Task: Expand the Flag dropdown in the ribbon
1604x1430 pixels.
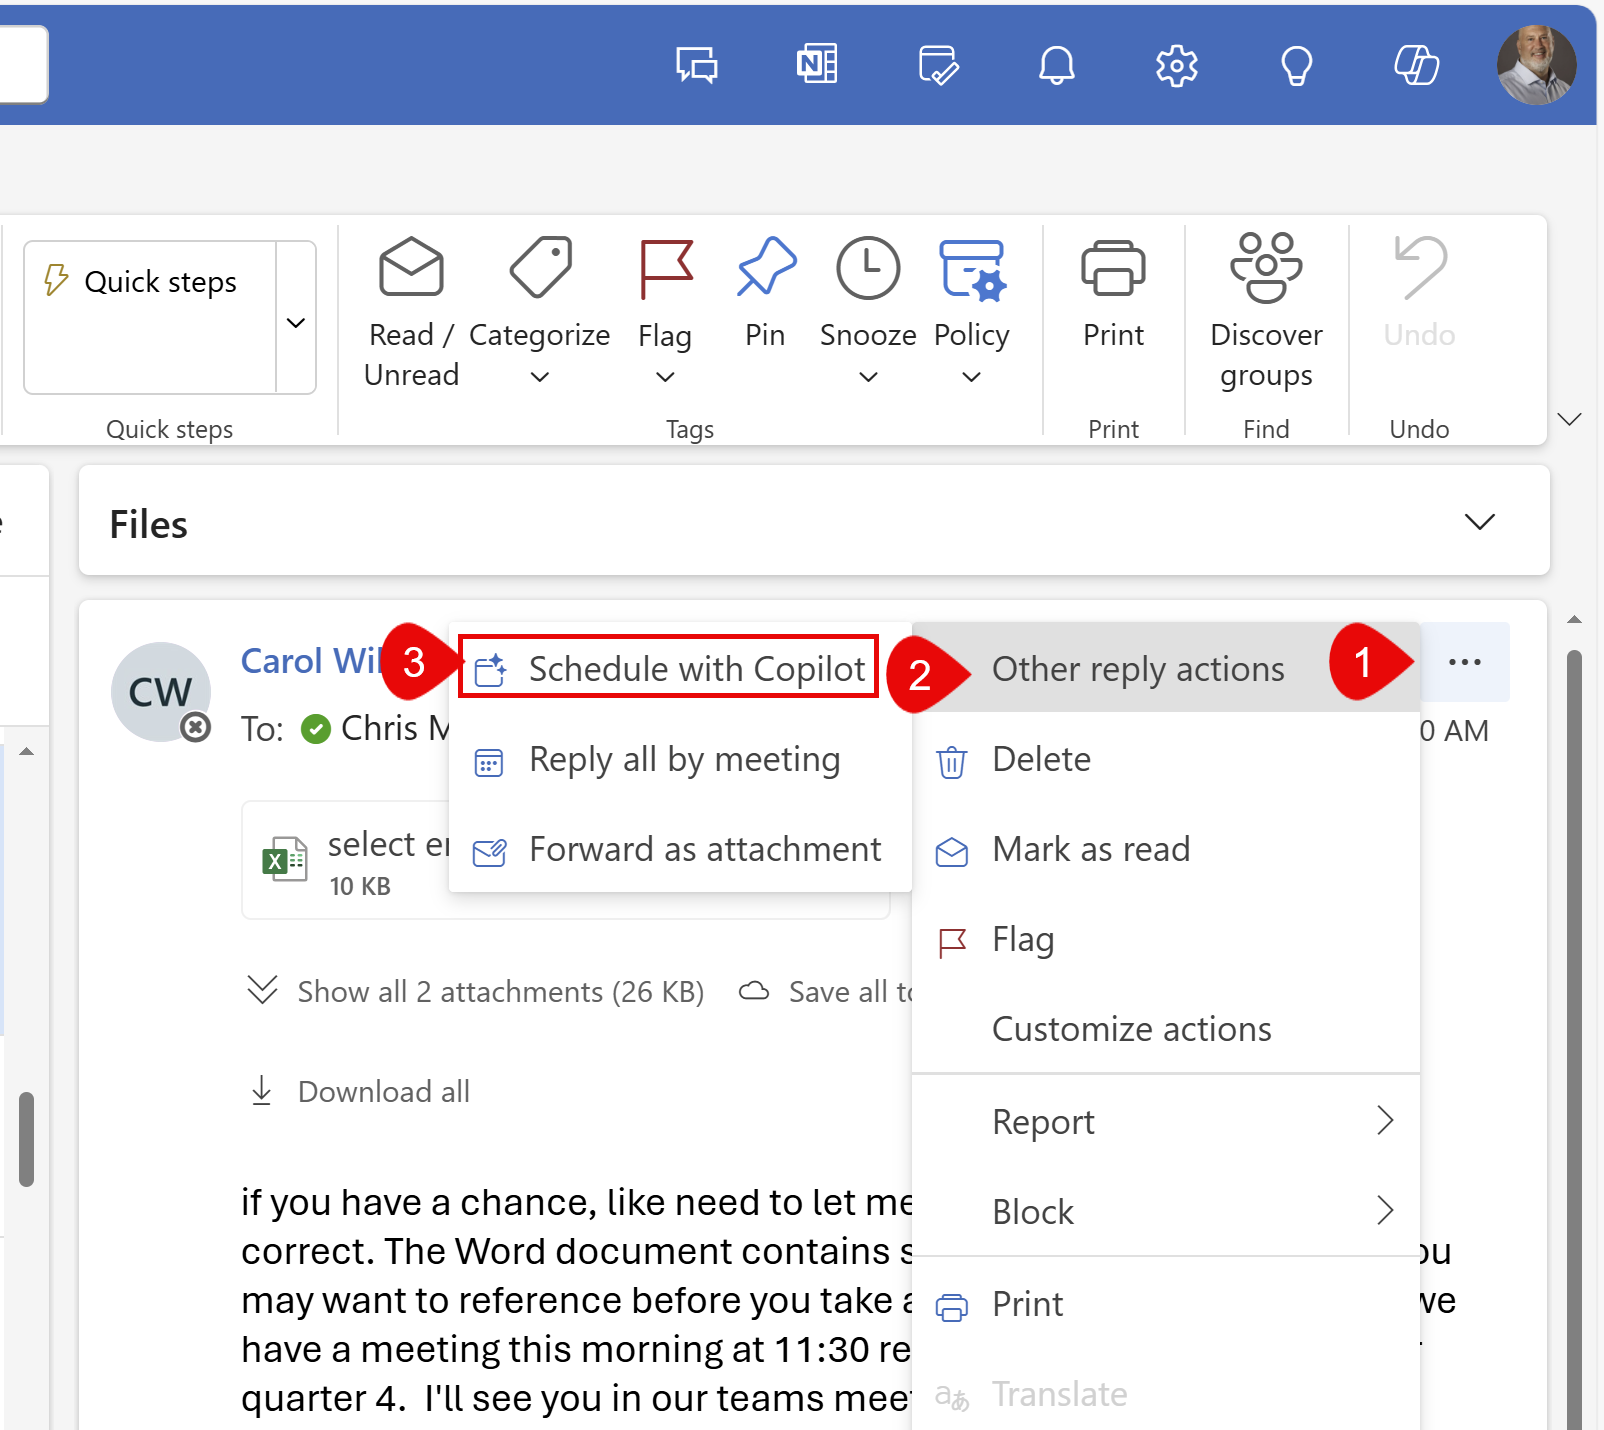Action: point(664,378)
